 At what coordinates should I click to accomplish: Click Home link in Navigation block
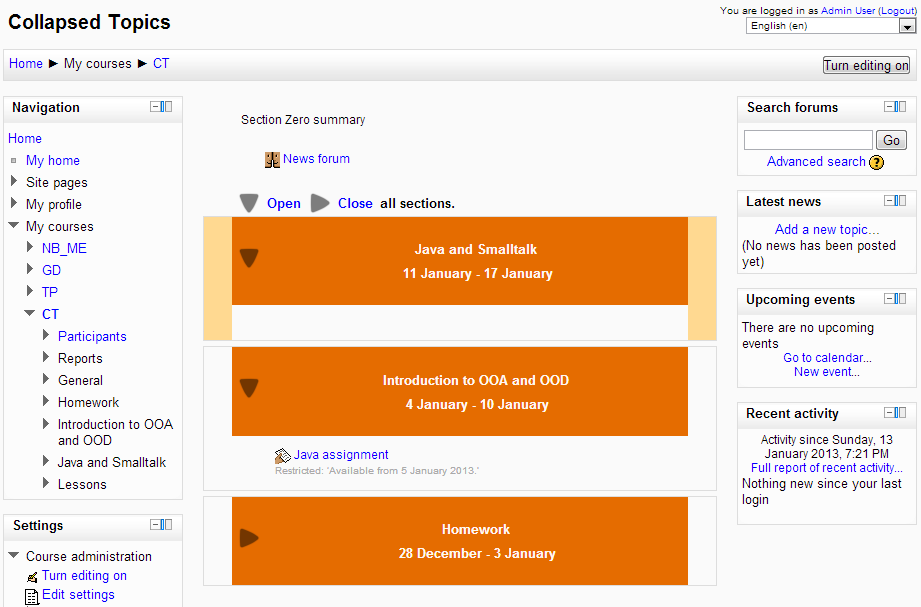[25, 139]
